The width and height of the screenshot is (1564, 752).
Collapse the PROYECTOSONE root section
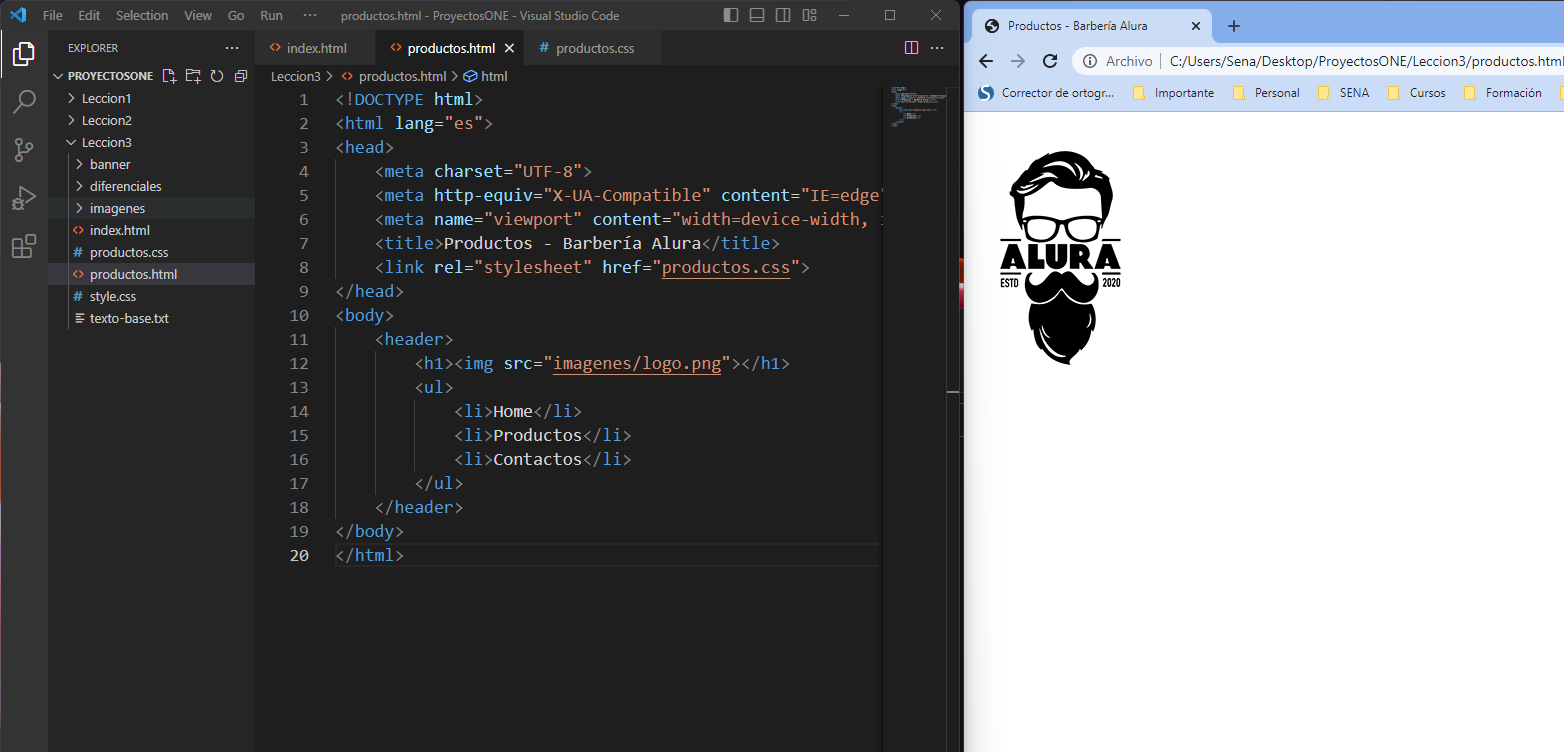pyautogui.click(x=110, y=76)
